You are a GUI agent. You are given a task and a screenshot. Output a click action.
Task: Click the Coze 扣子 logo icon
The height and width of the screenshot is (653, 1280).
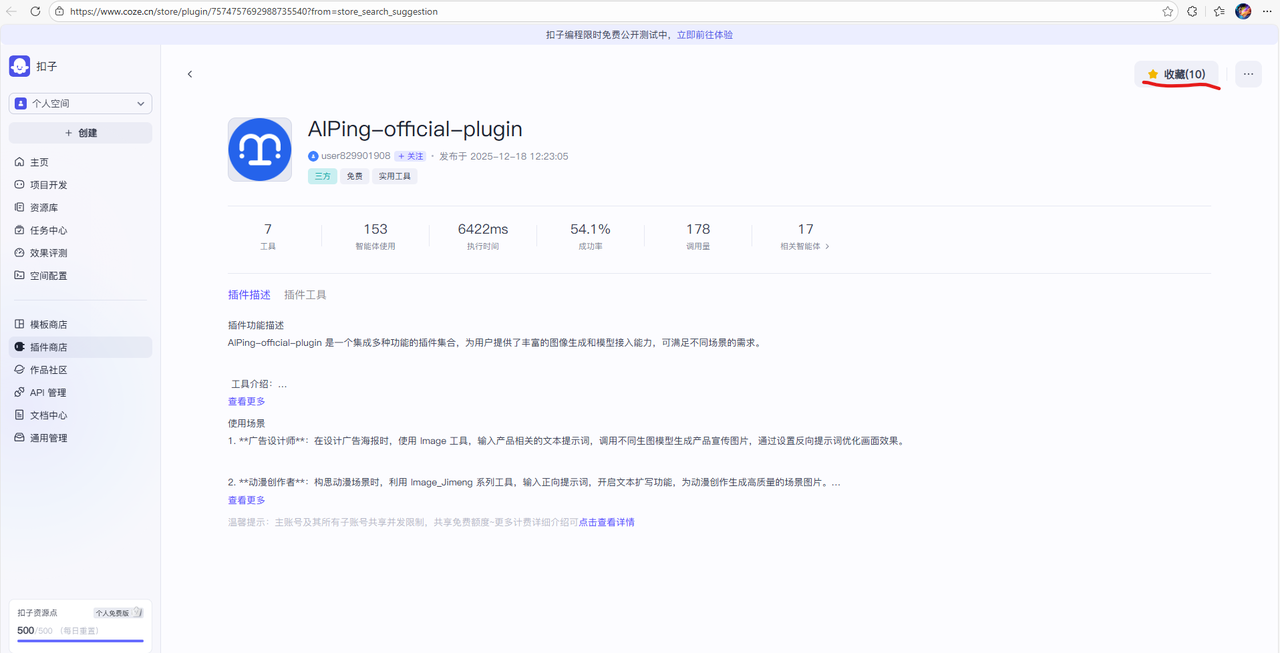click(x=19, y=66)
